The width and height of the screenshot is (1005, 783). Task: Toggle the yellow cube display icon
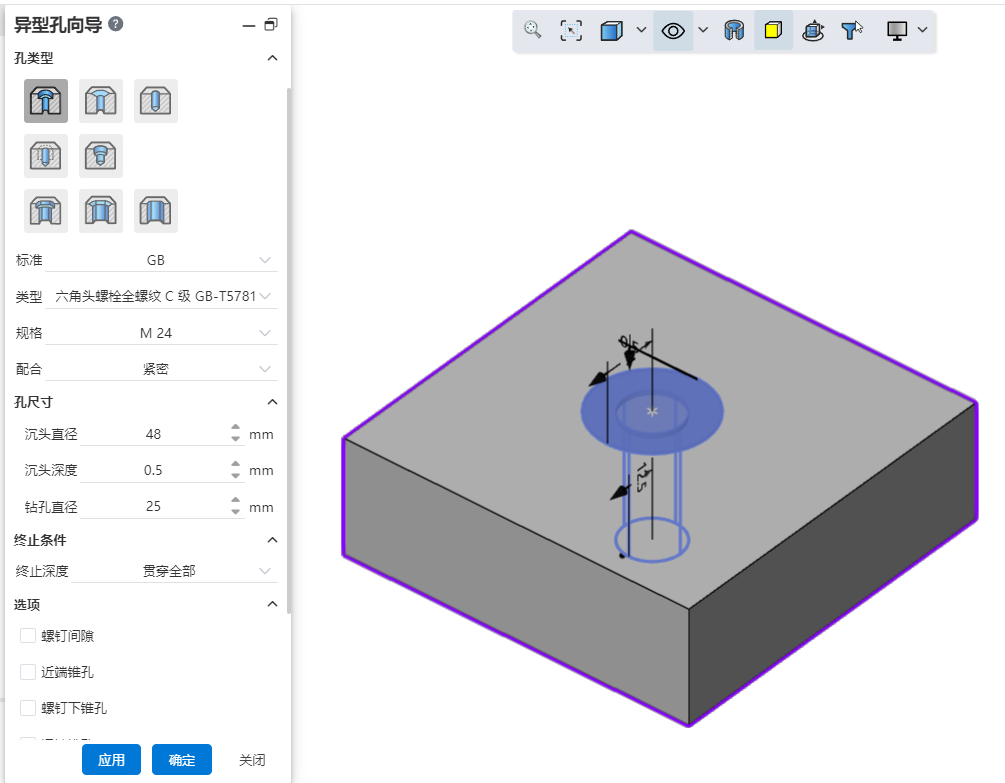coord(773,30)
